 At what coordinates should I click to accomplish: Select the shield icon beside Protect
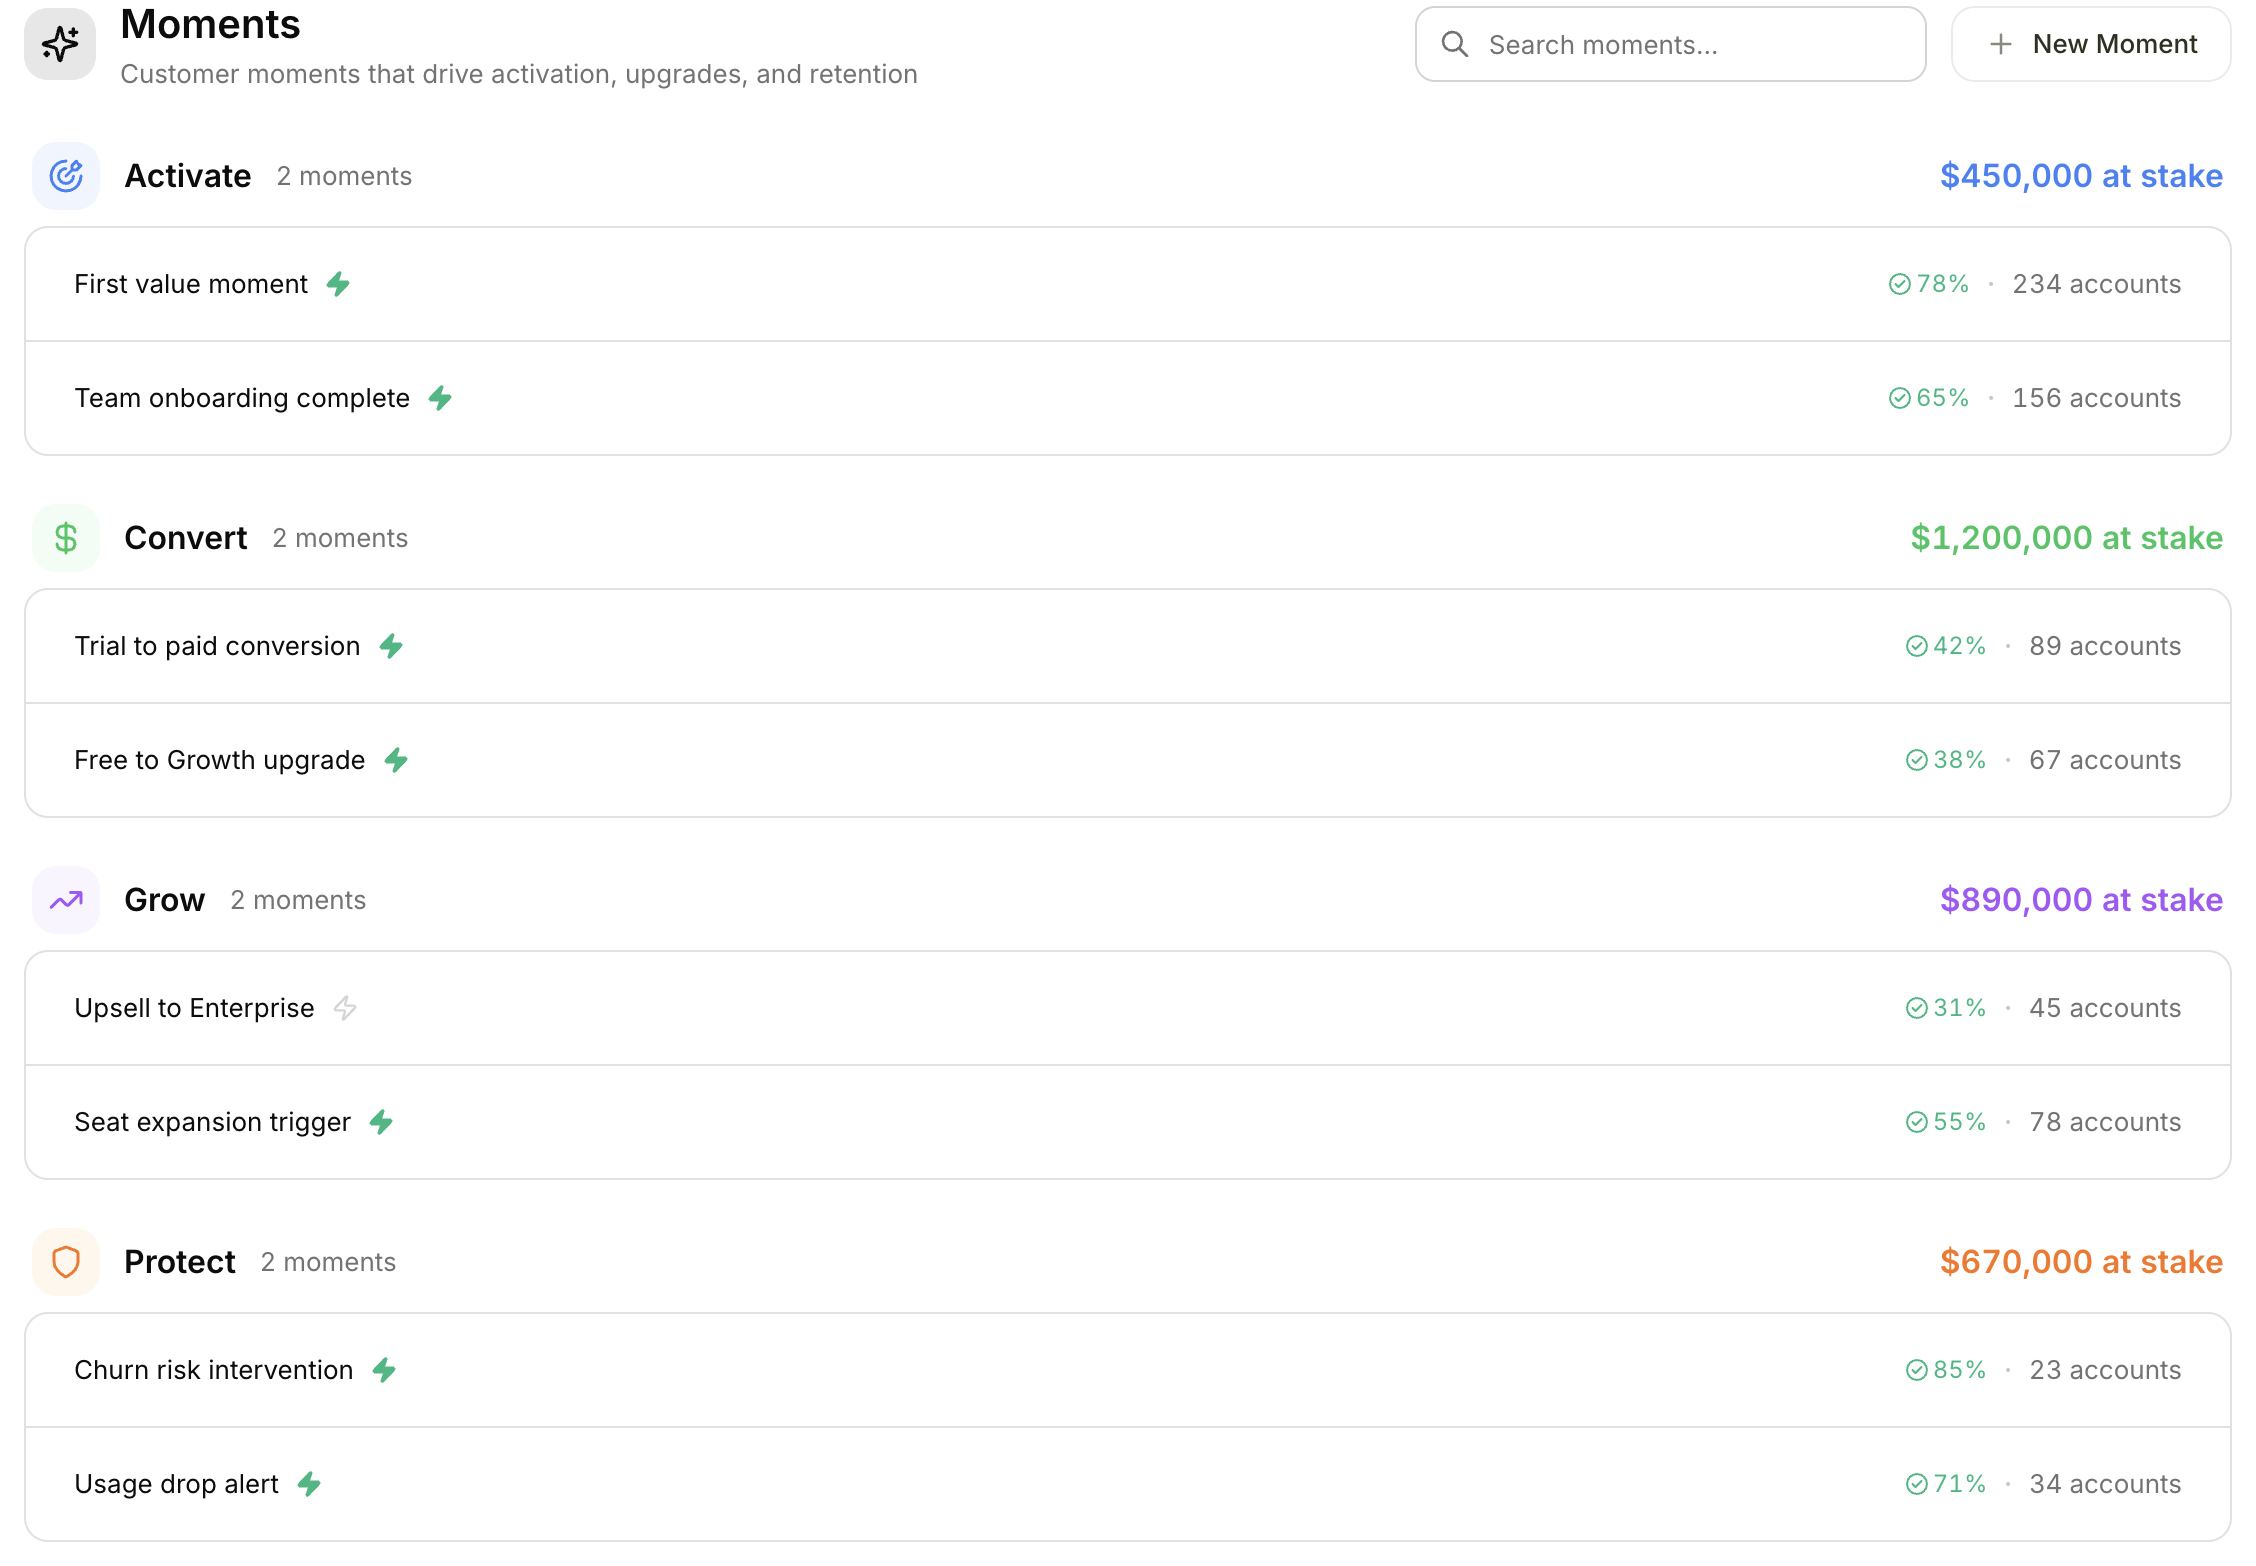coord(65,1261)
